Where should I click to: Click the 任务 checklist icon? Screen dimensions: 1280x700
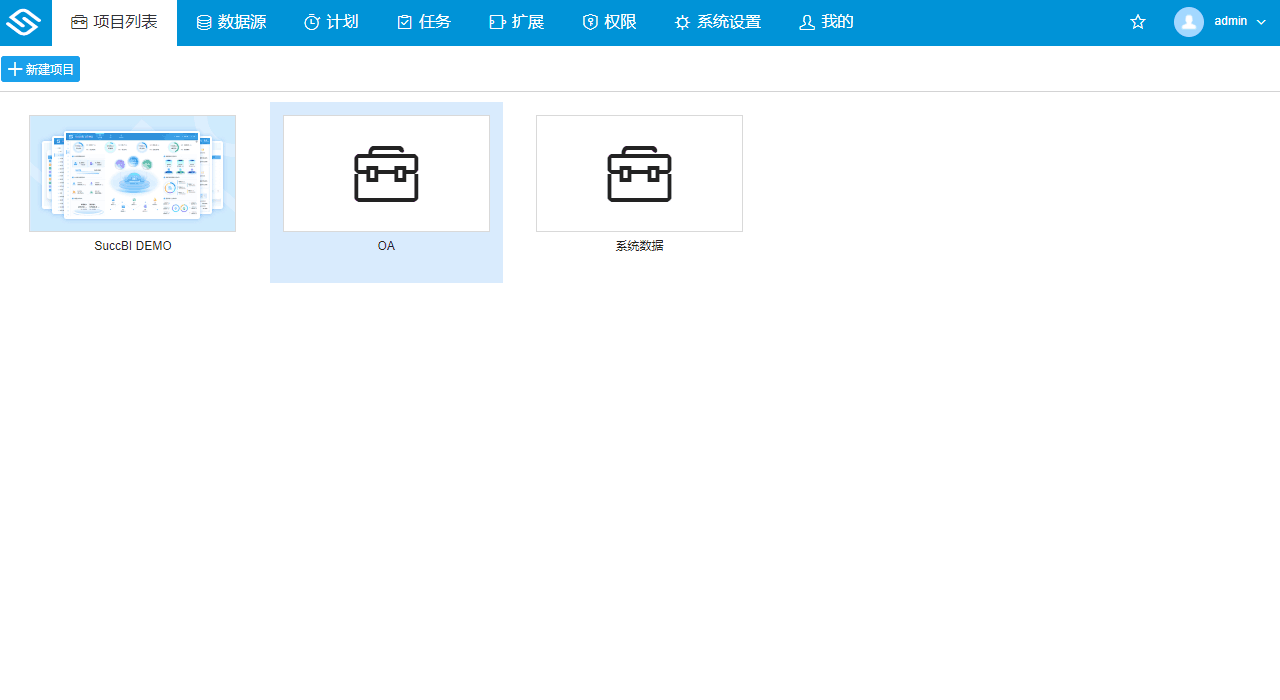pyautogui.click(x=403, y=21)
